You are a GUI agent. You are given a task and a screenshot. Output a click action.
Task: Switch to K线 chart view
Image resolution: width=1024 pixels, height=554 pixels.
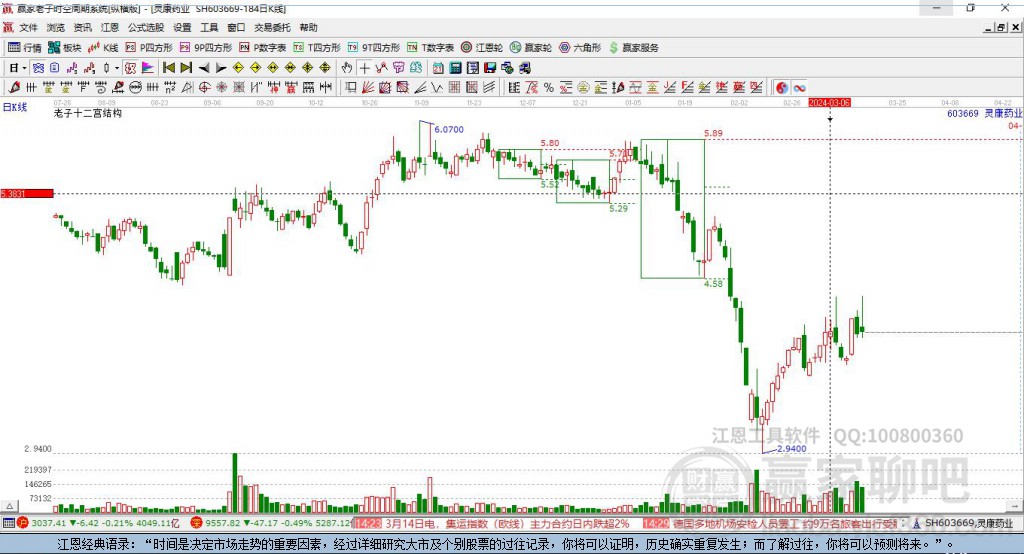(x=103, y=48)
